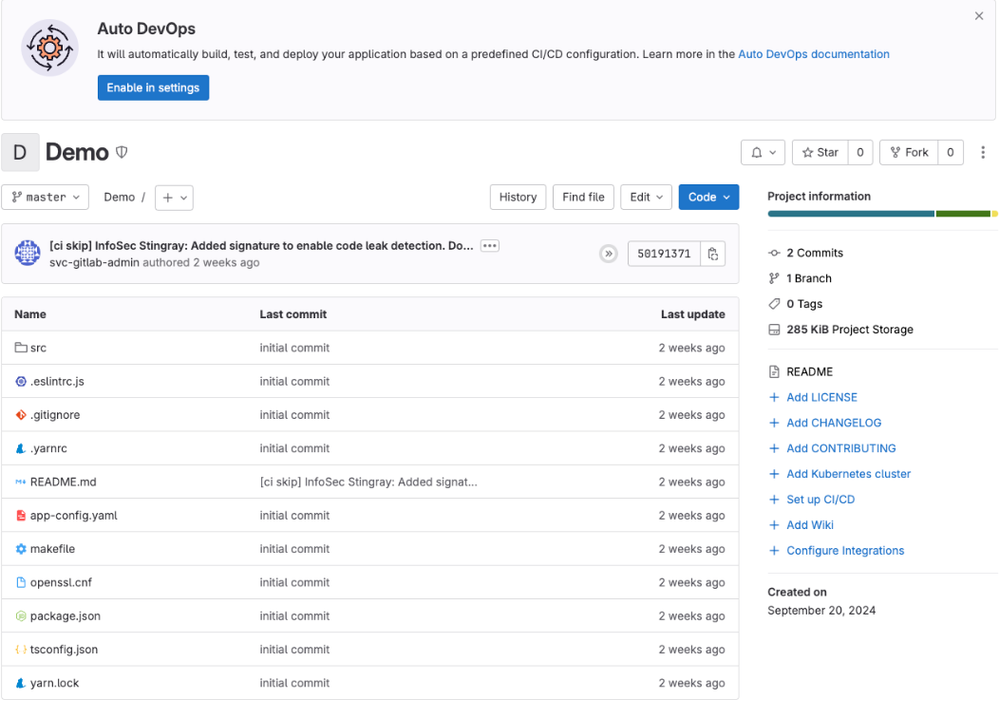Star the Demo project
The height and width of the screenshot is (701, 999).
[820, 152]
